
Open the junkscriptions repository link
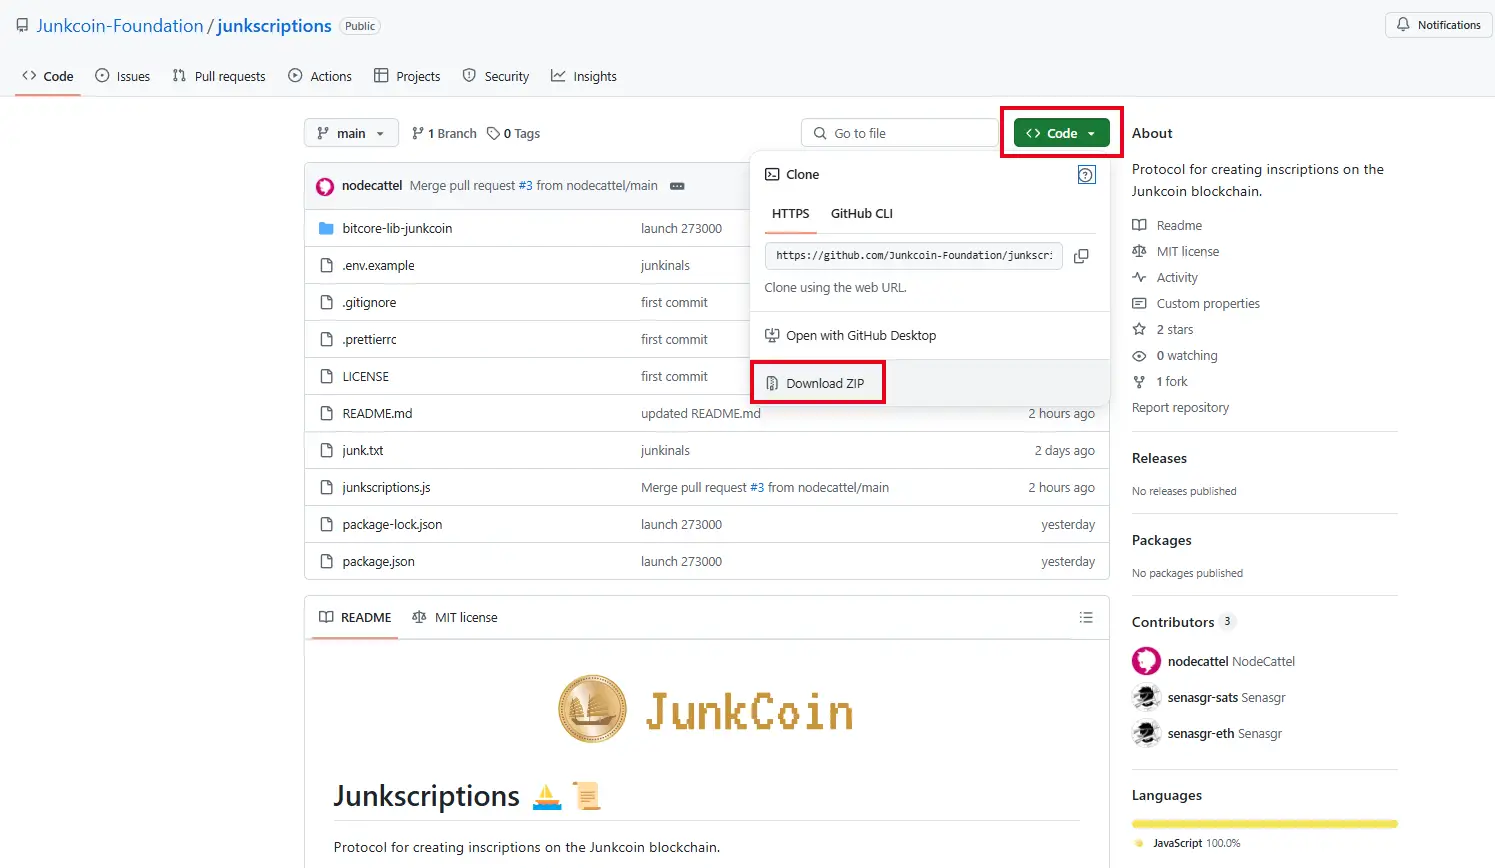(274, 26)
